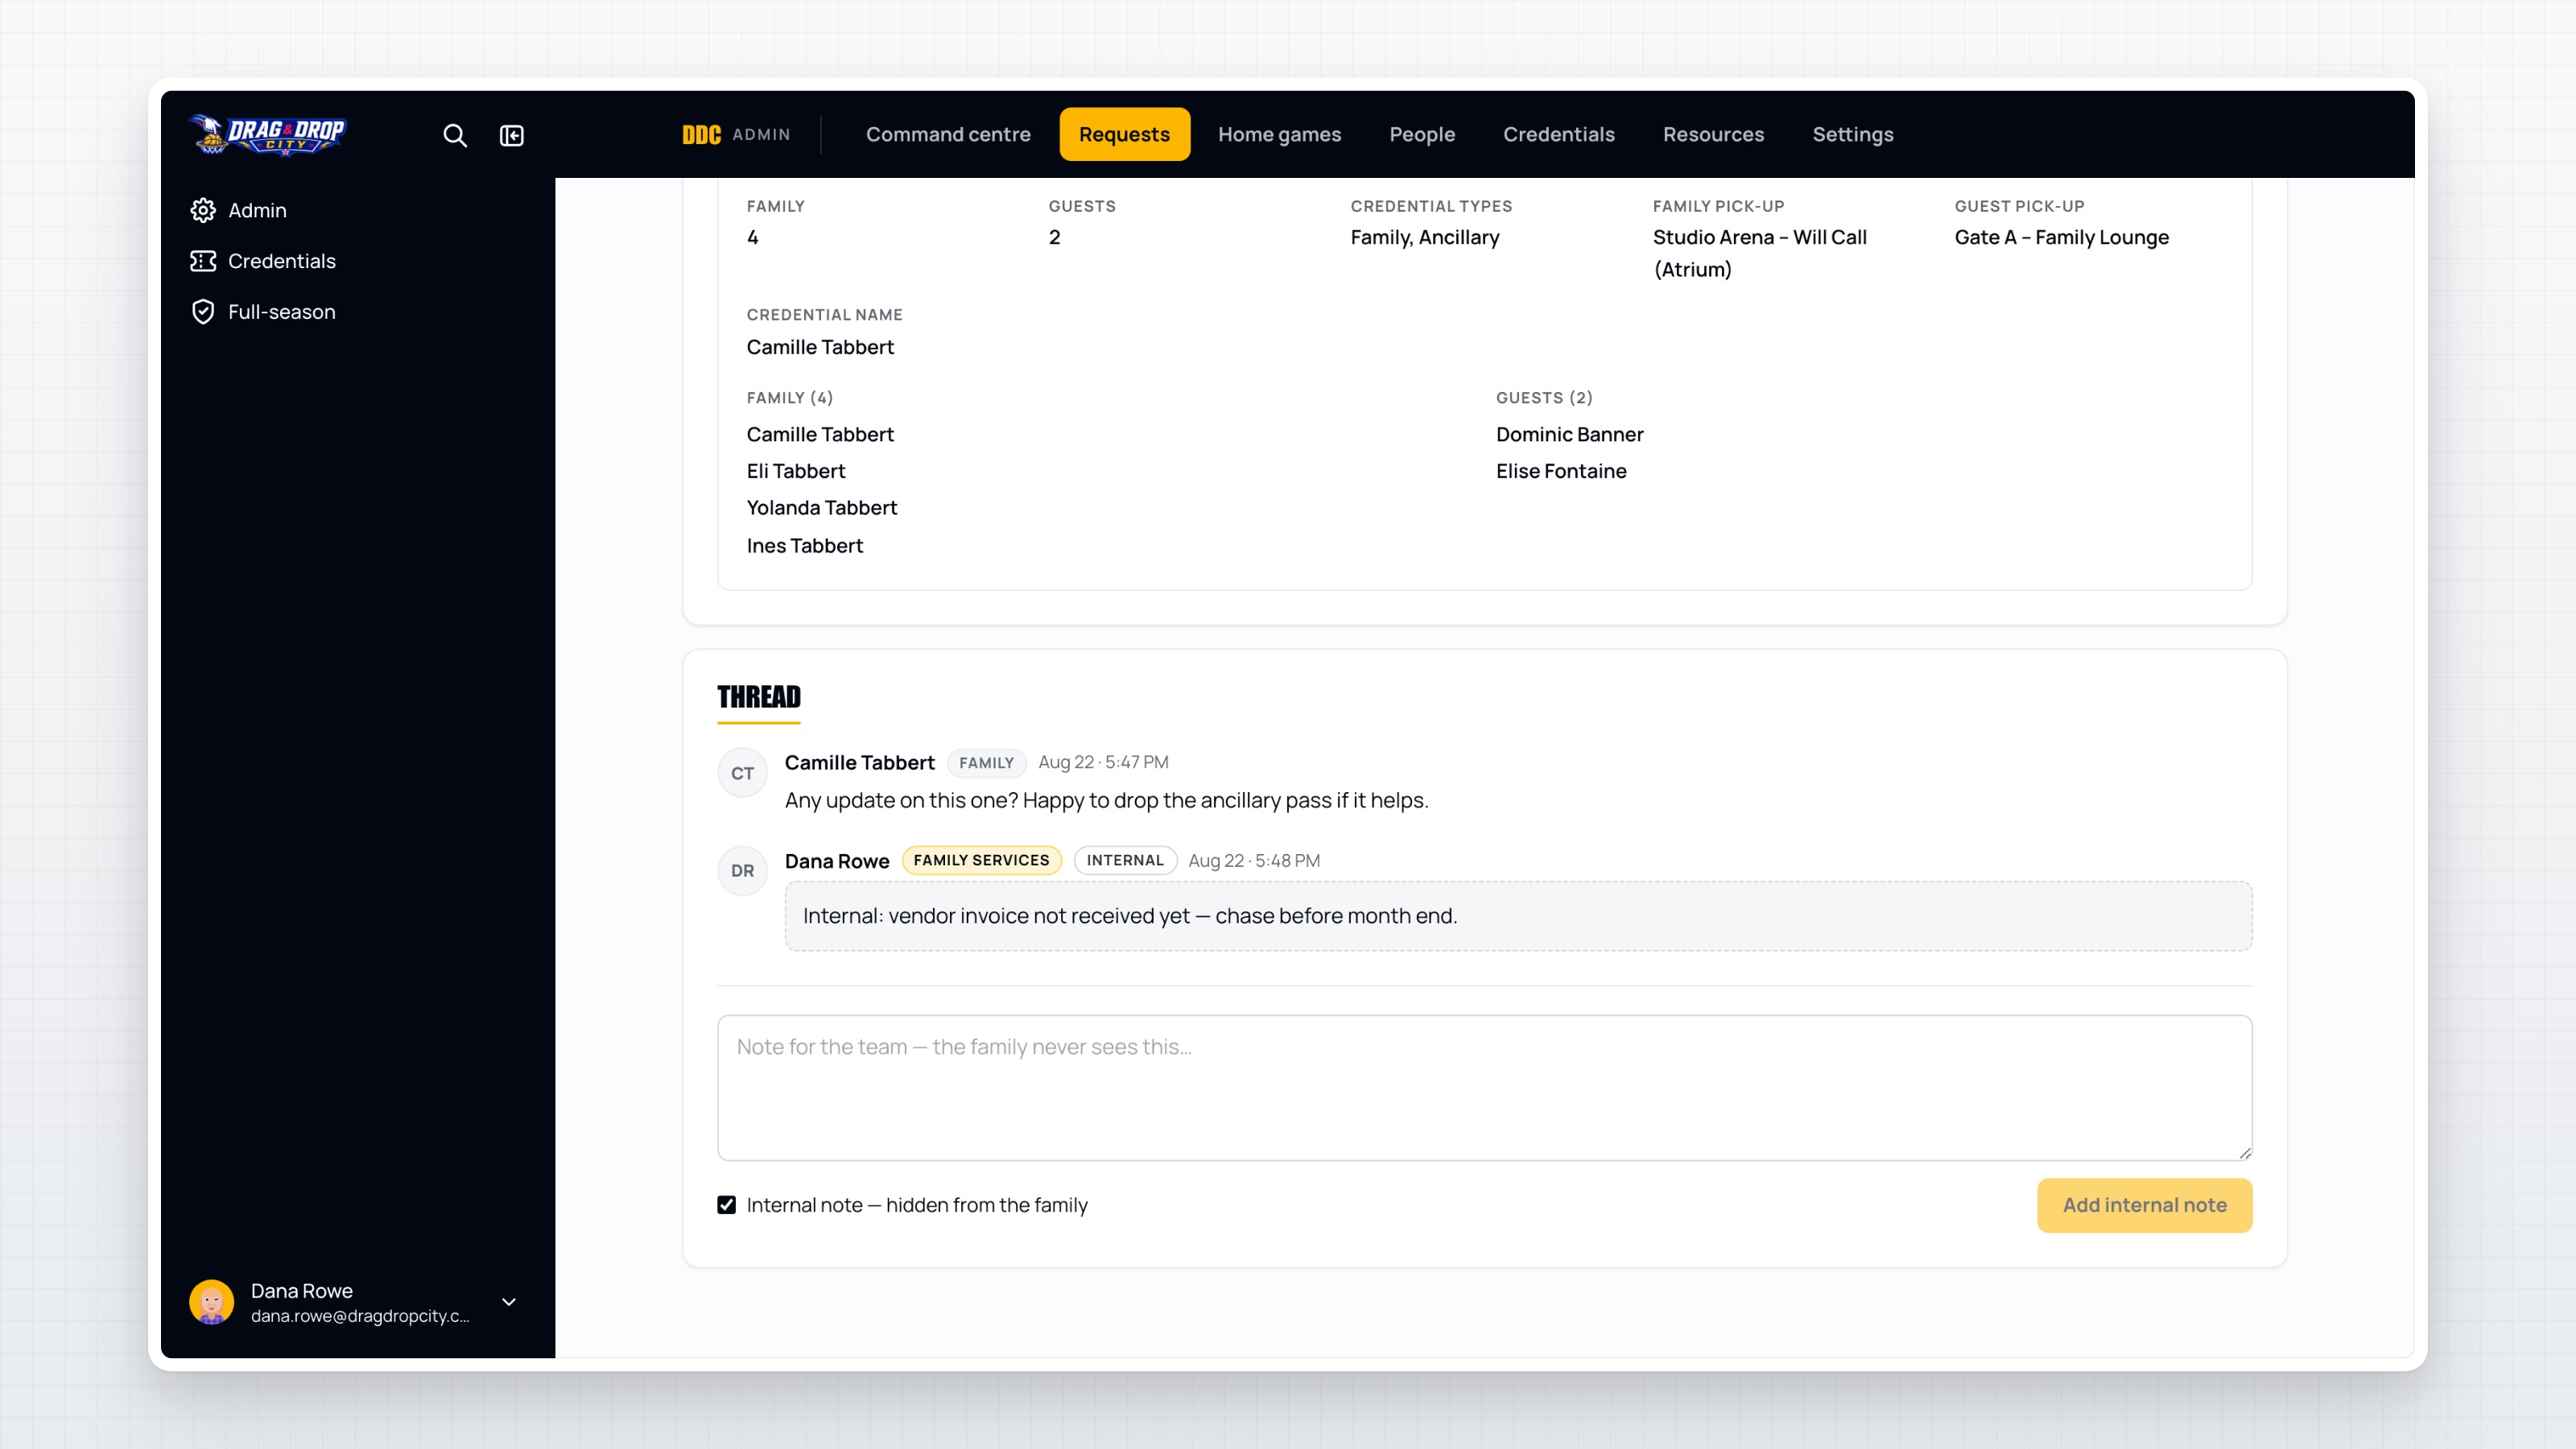Expand the Dana Rowe account menu chevron

click(x=509, y=1302)
